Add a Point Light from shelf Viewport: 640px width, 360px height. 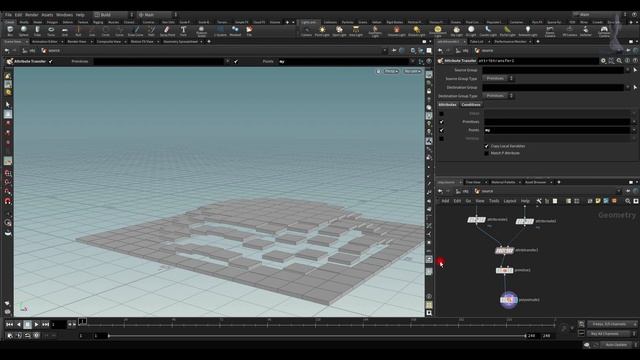click(322, 31)
